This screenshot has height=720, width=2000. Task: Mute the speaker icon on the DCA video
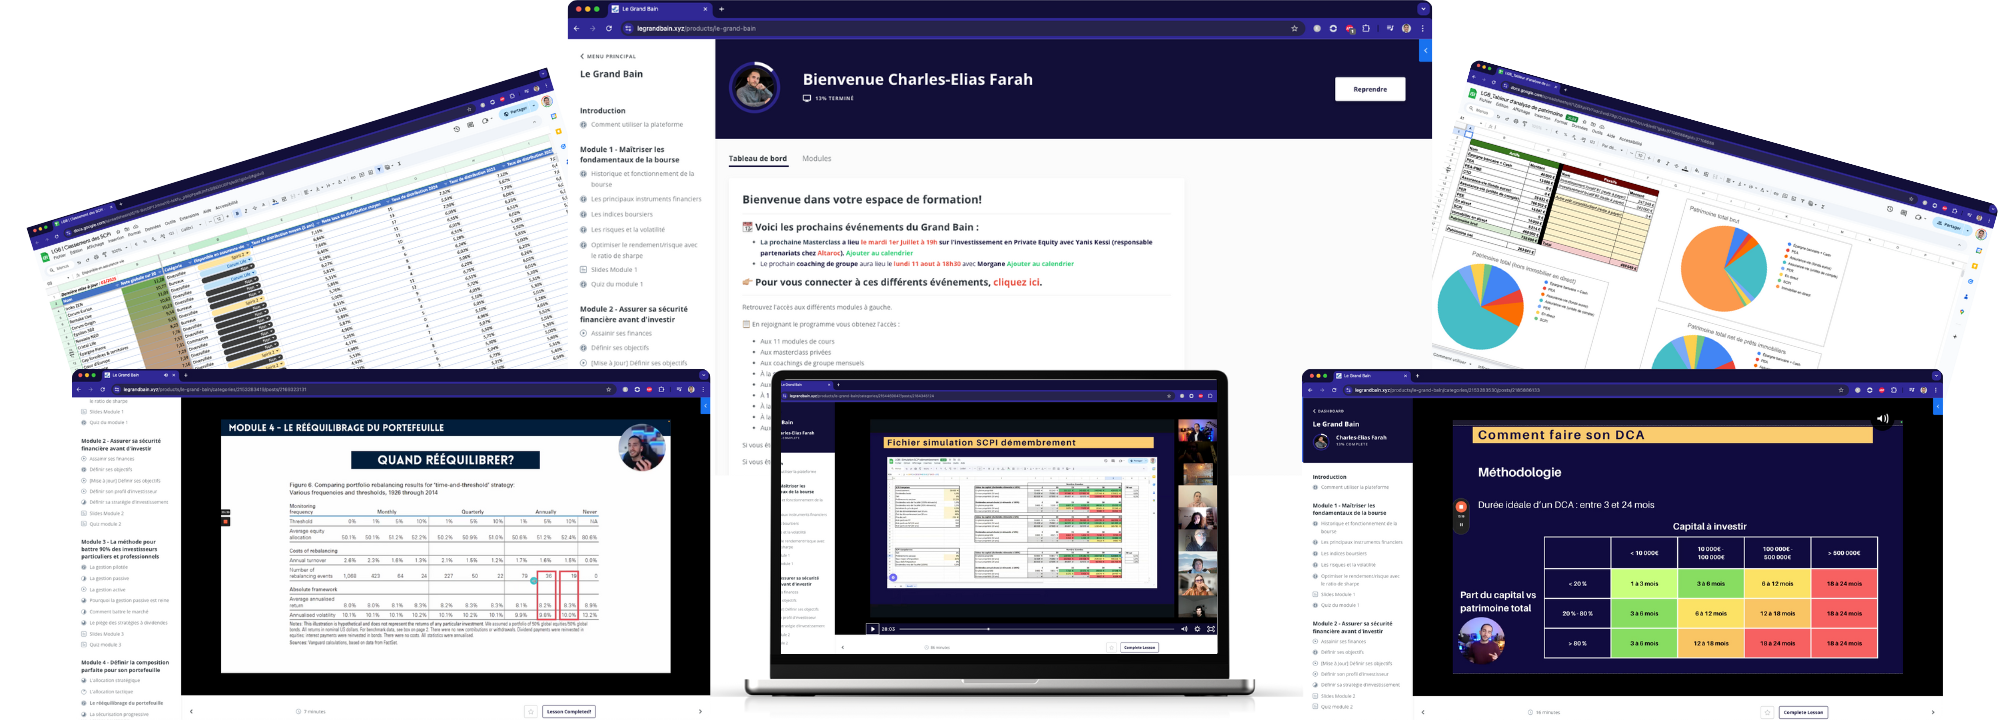(x=1882, y=419)
